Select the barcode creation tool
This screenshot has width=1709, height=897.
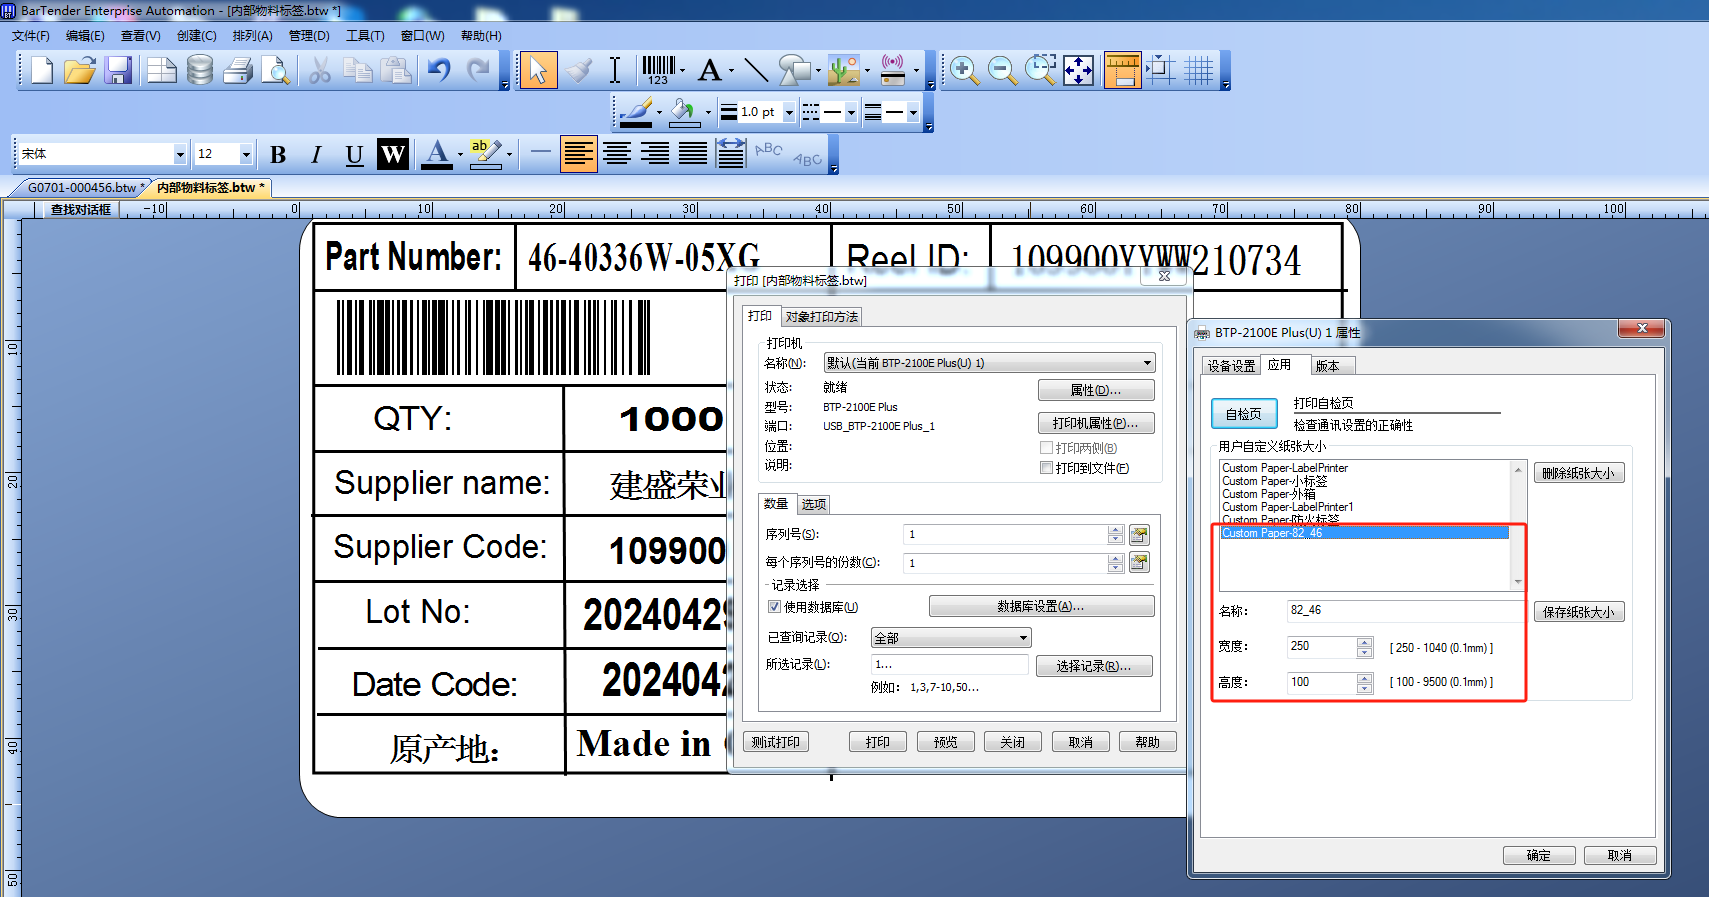659,70
